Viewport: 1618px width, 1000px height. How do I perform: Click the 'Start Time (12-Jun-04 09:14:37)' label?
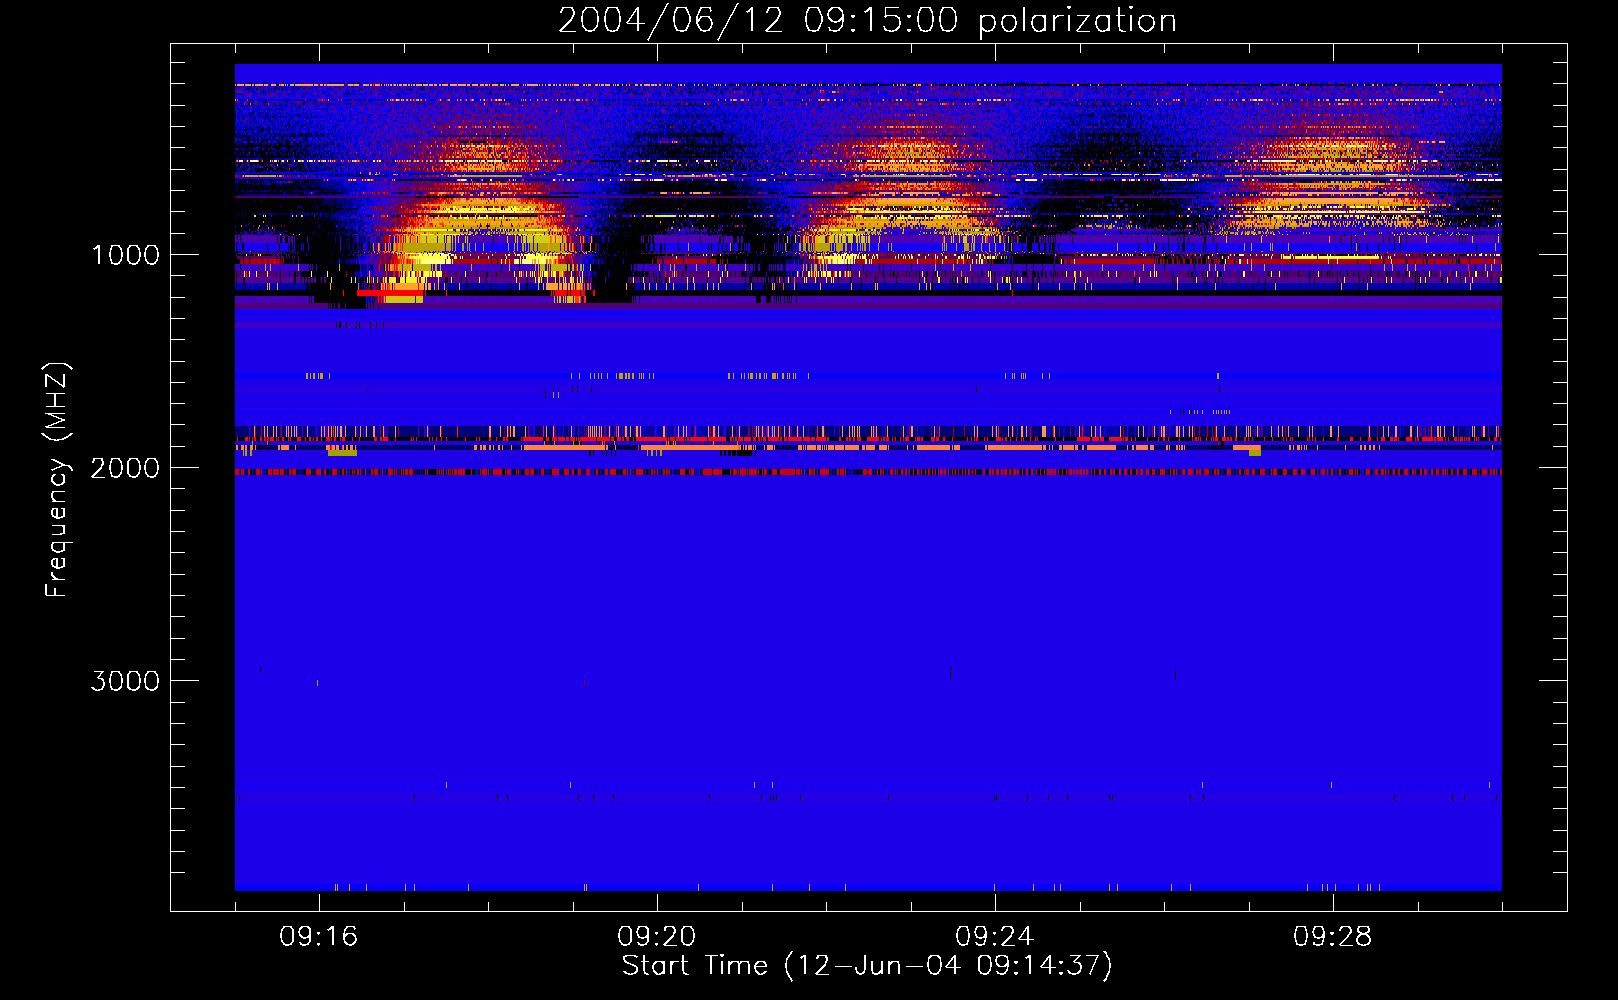[x=867, y=966]
